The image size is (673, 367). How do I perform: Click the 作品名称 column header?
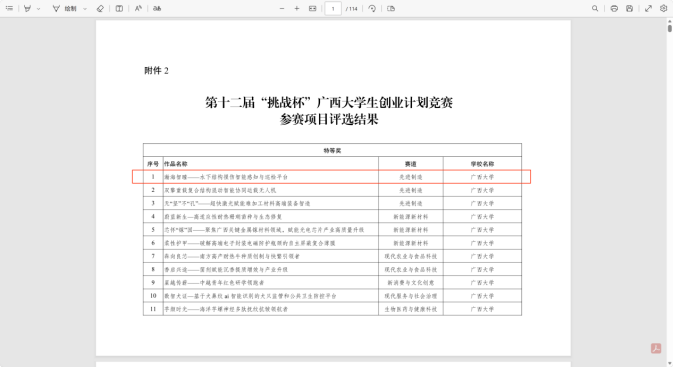(x=176, y=164)
